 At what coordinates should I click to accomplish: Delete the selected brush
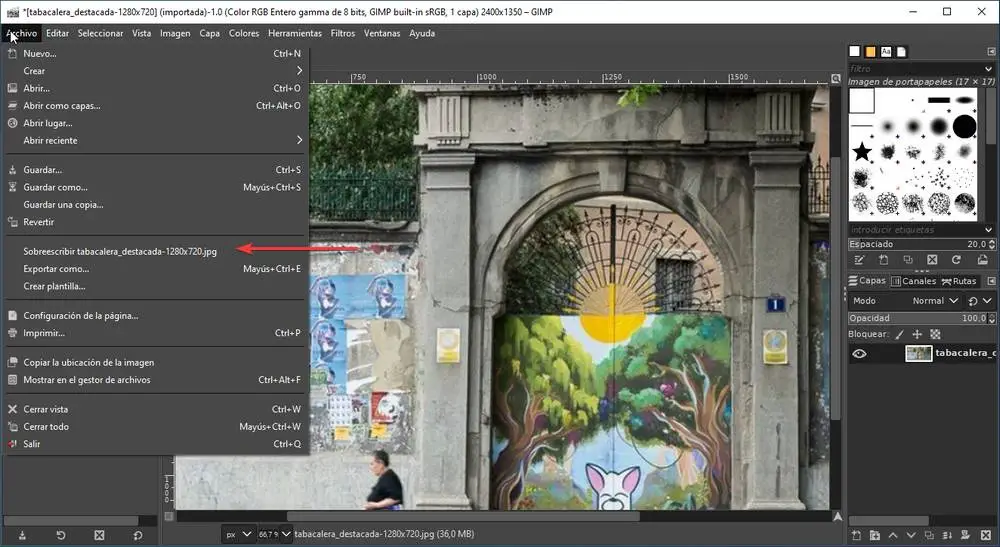(932, 260)
